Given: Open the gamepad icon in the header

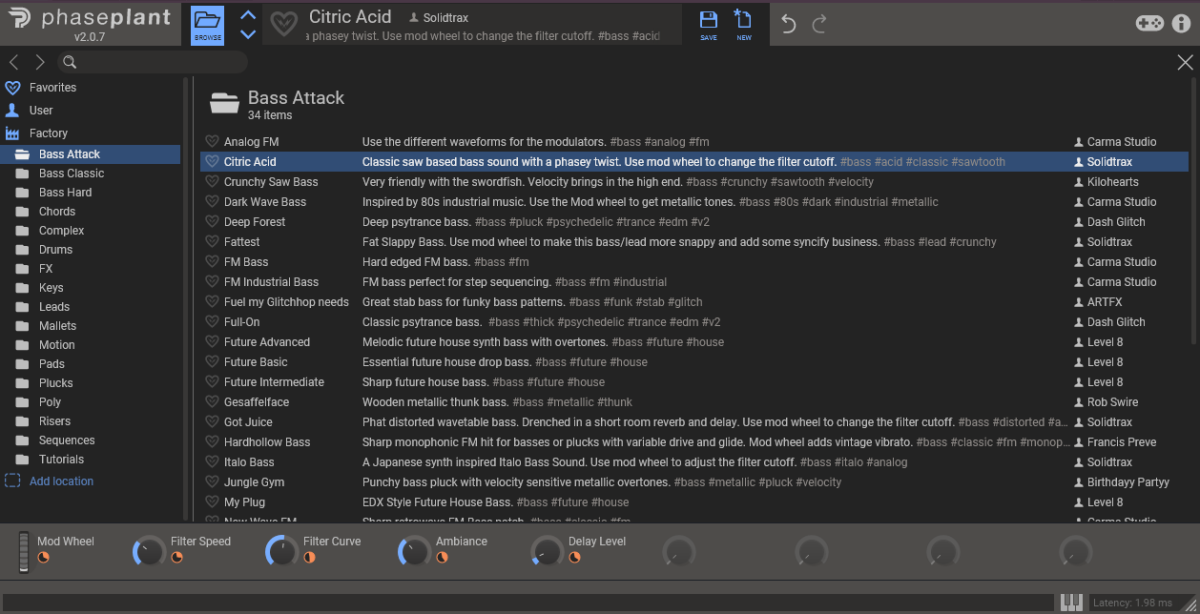Looking at the screenshot, I should pos(1149,23).
